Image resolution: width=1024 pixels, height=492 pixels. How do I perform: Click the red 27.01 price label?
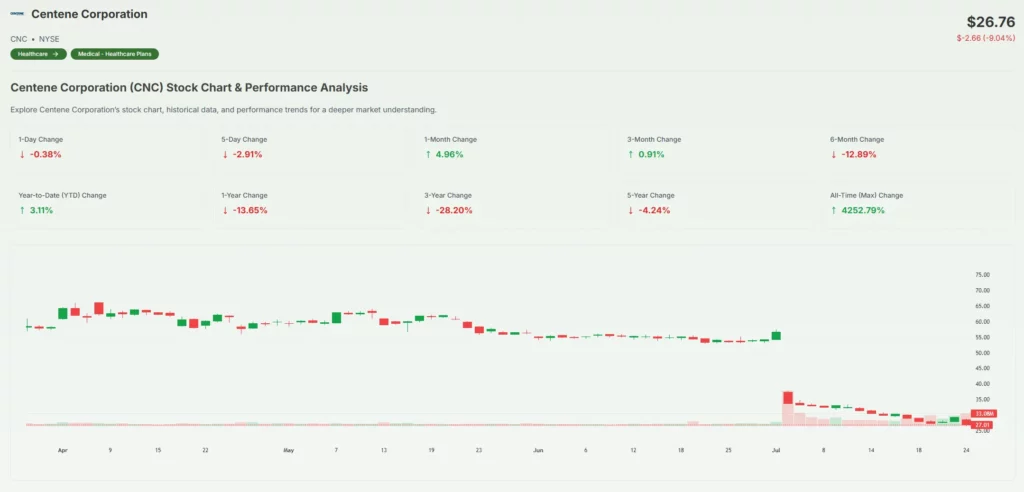pos(982,424)
